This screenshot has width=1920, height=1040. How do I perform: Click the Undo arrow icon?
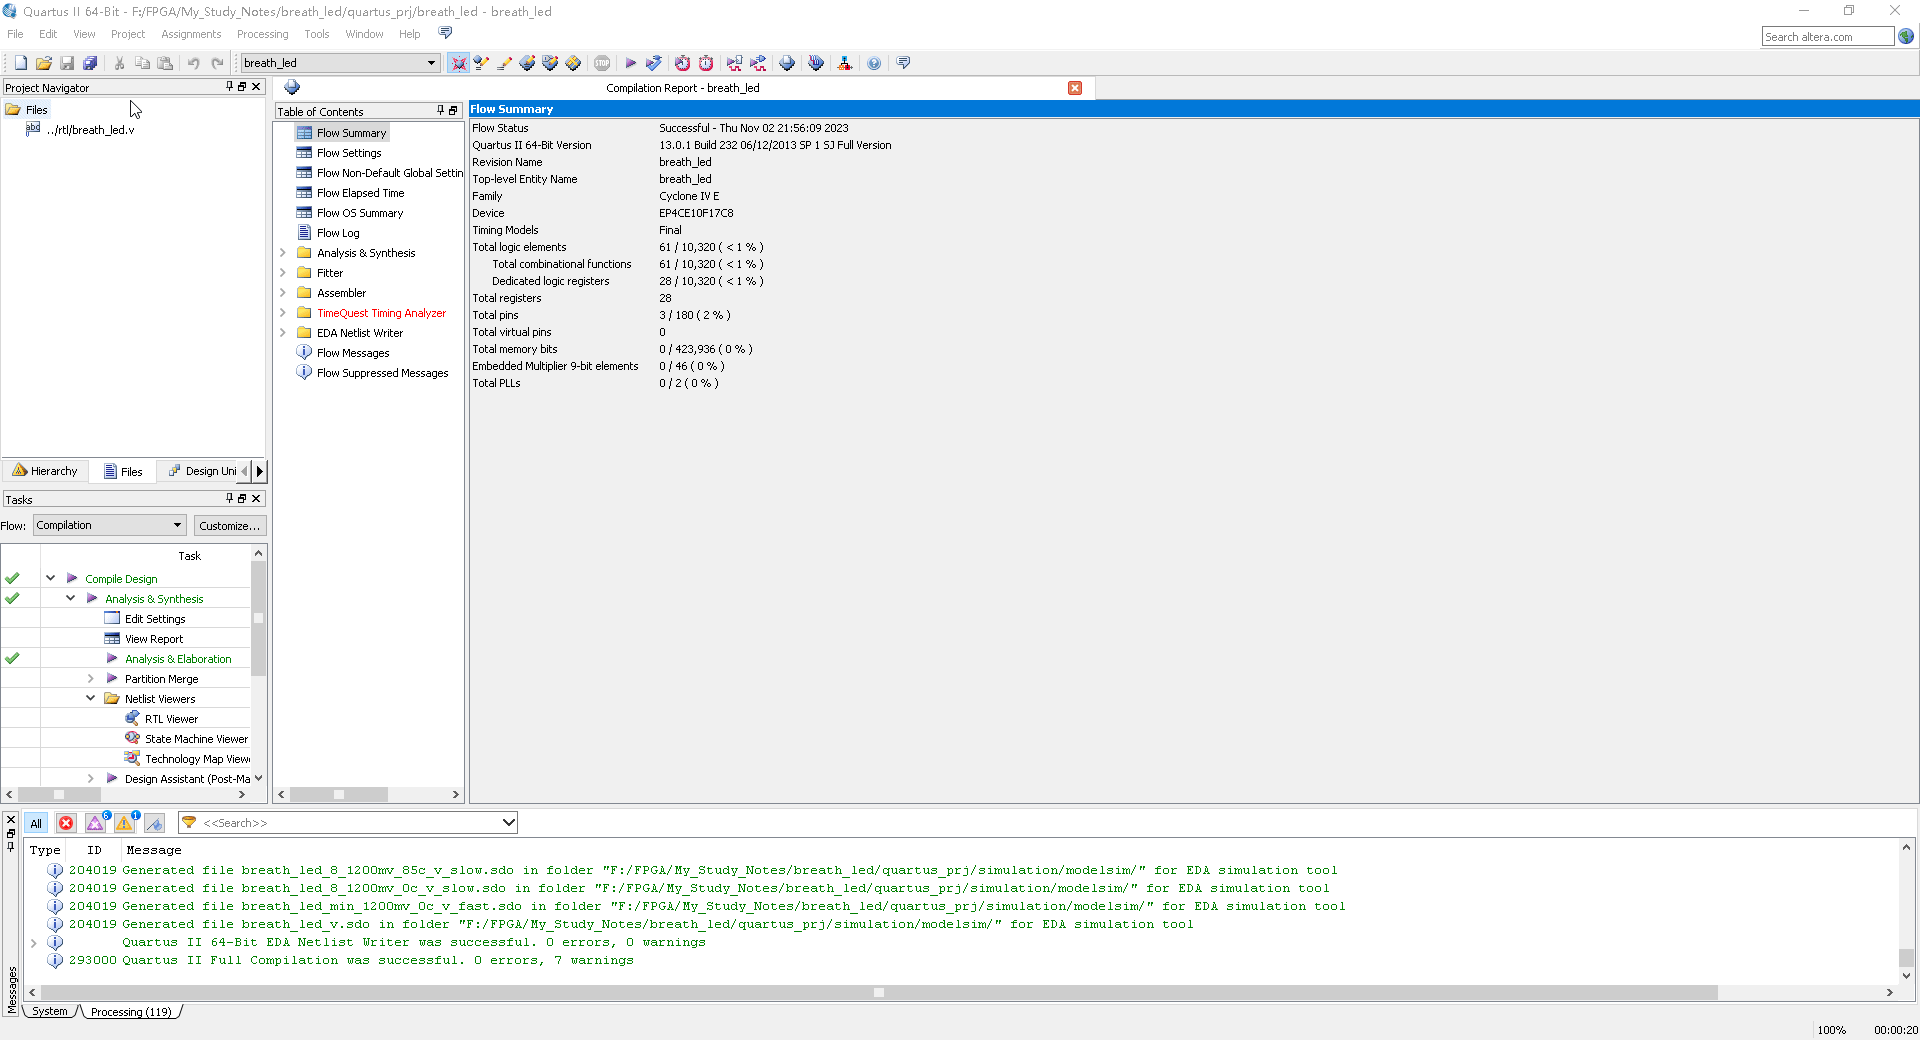[x=194, y=63]
